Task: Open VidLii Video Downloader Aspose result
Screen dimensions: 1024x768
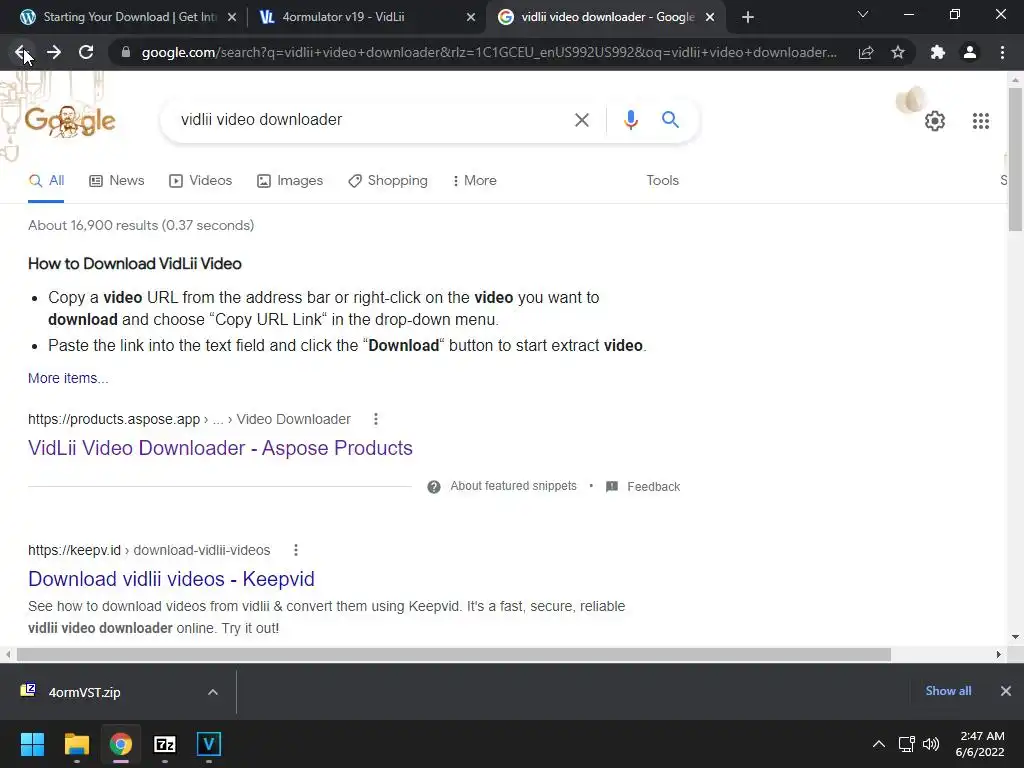Action: coord(220,448)
